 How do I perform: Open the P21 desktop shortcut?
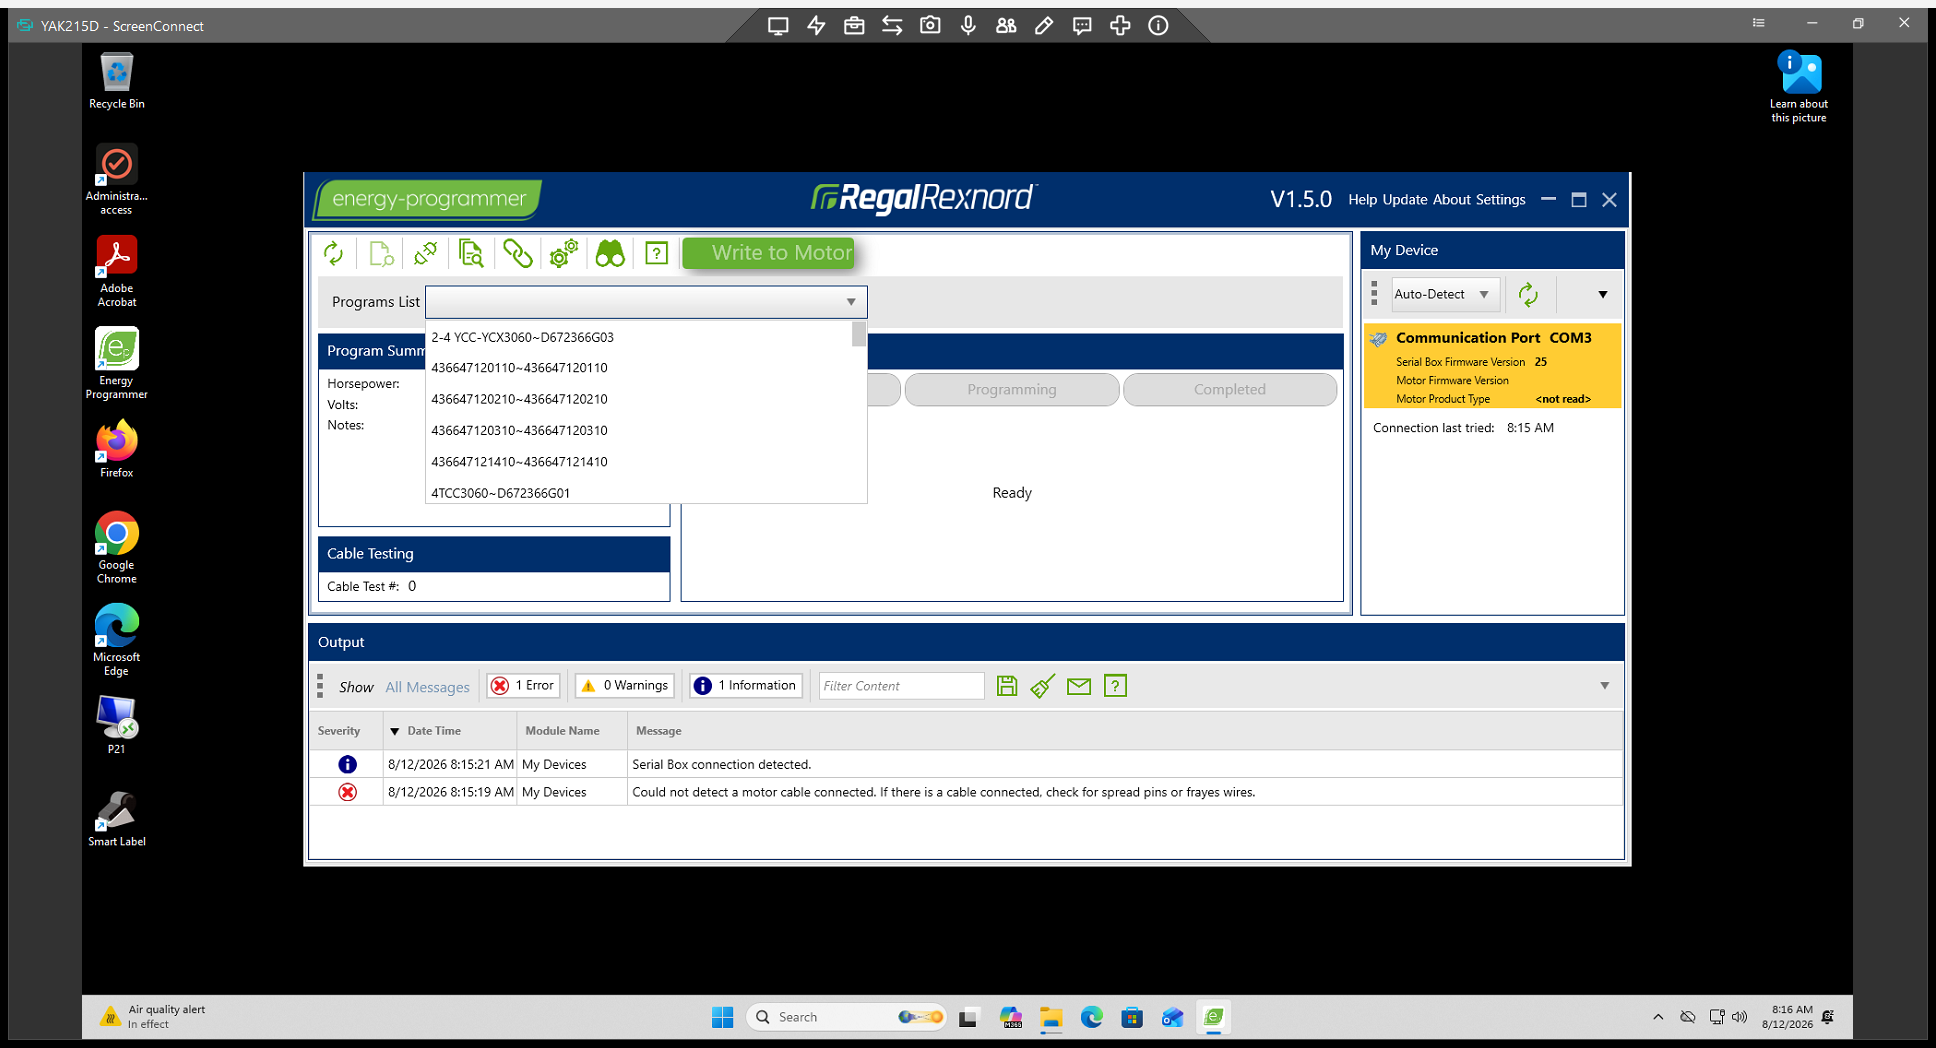[x=117, y=723]
